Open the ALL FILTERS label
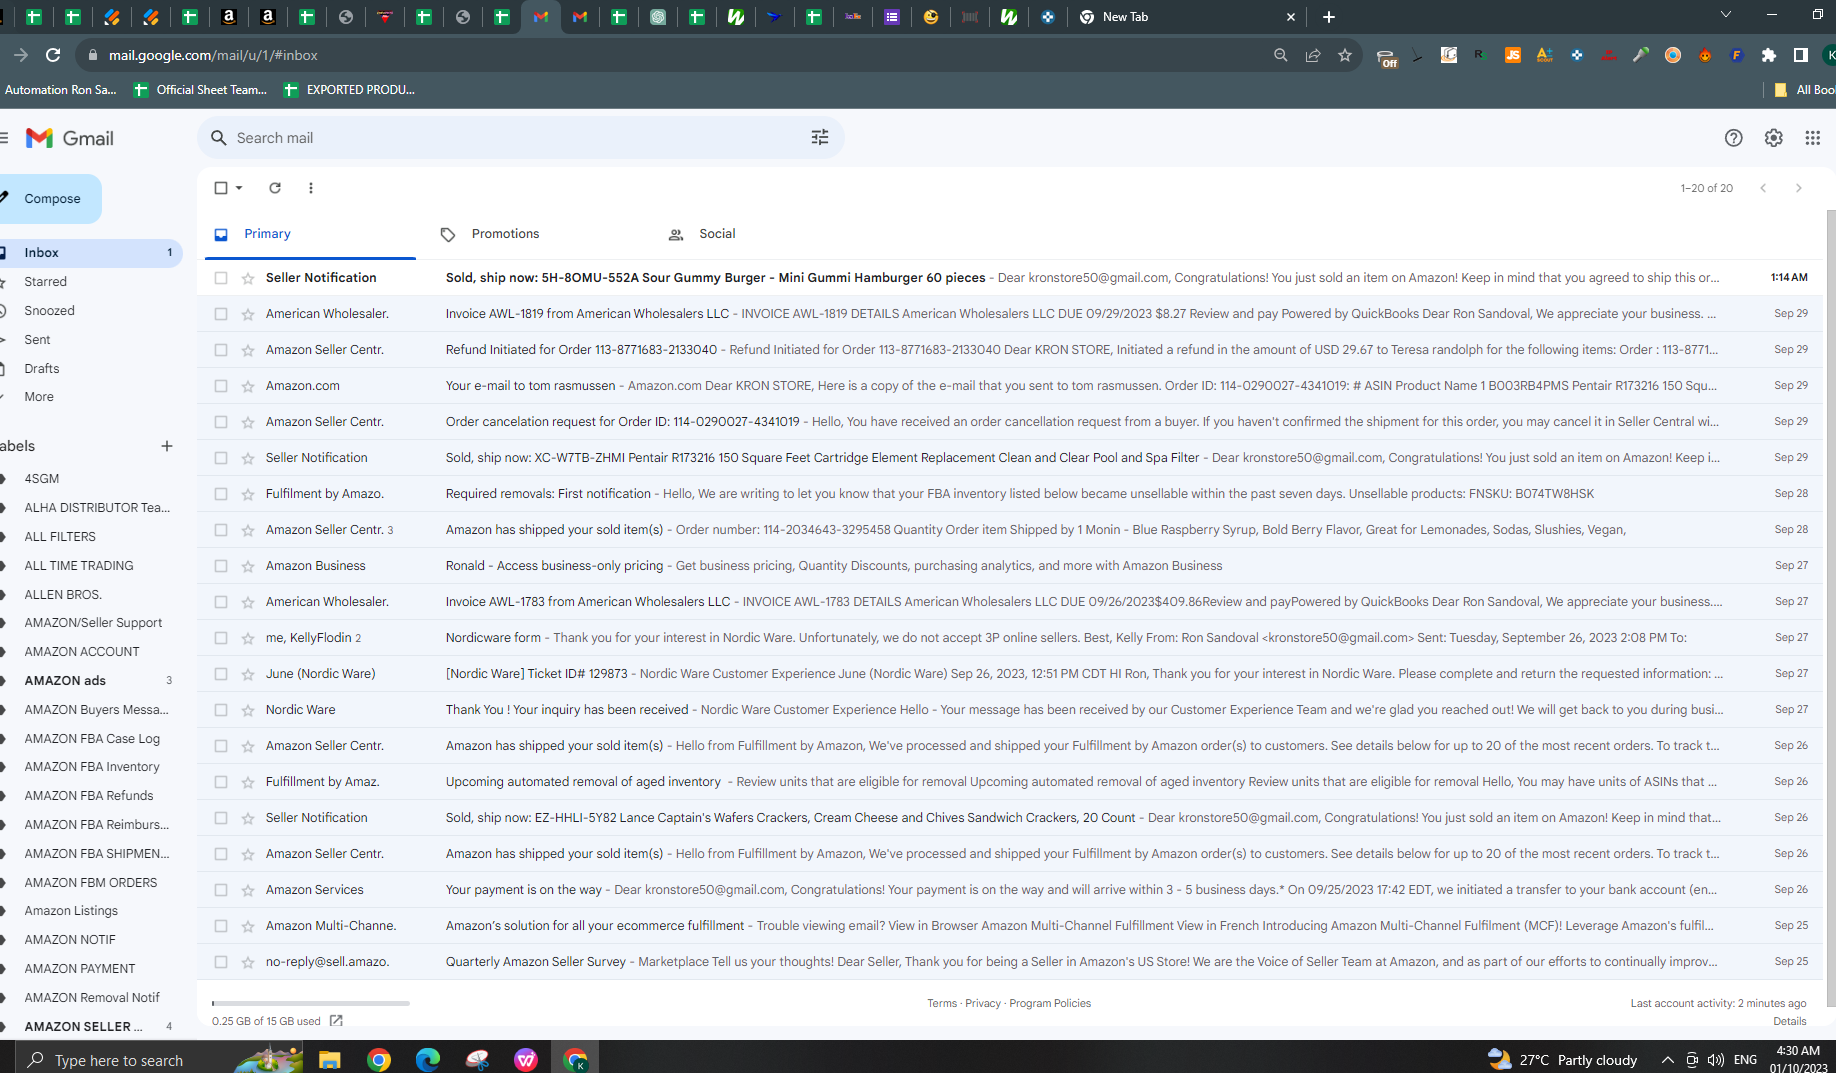 pos(60,537)
